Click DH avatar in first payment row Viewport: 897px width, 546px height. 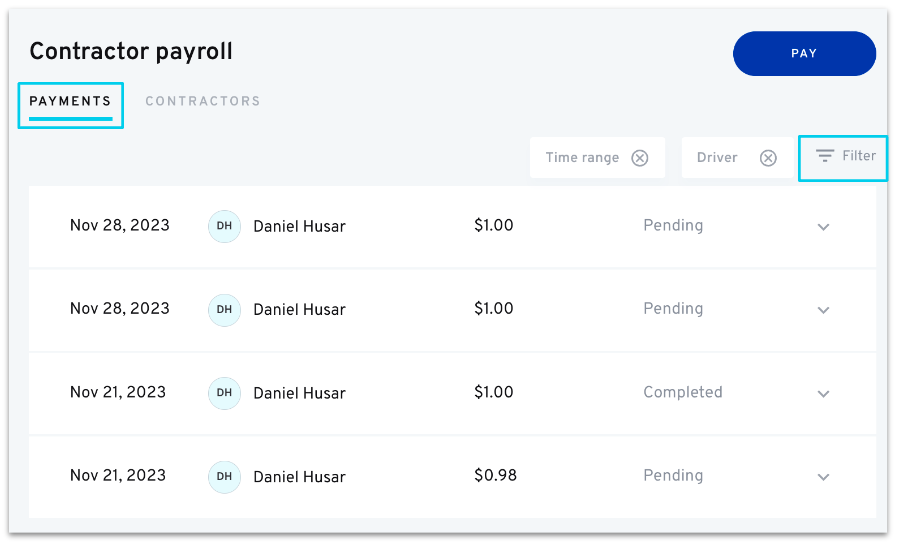pos(224,226)
